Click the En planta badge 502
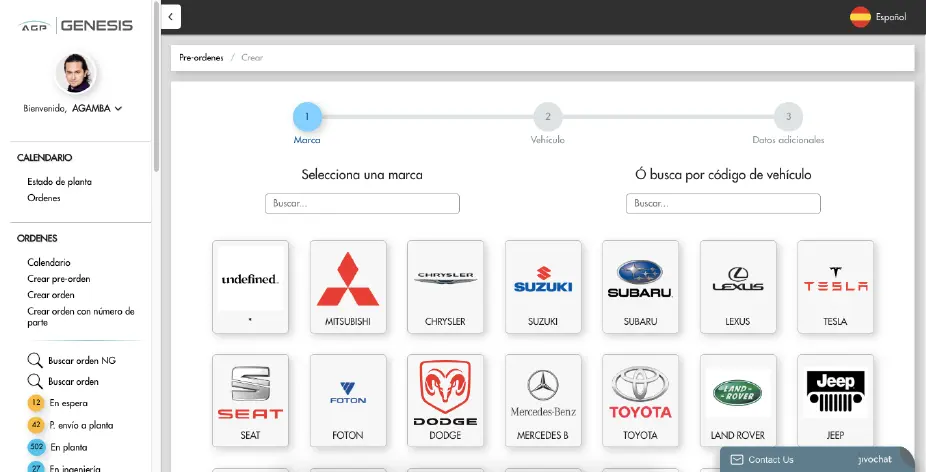The image size is (926, 472). click(x=36, y=447)
